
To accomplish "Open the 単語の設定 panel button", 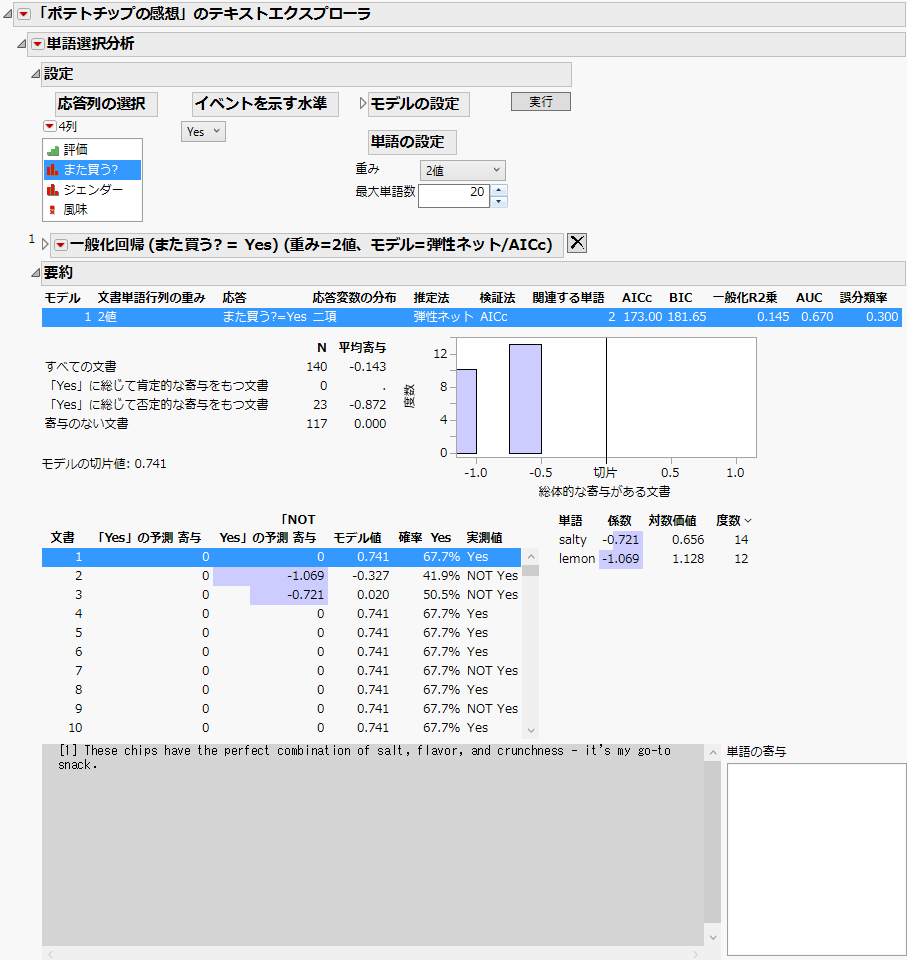I will click(x=412, y=142).
